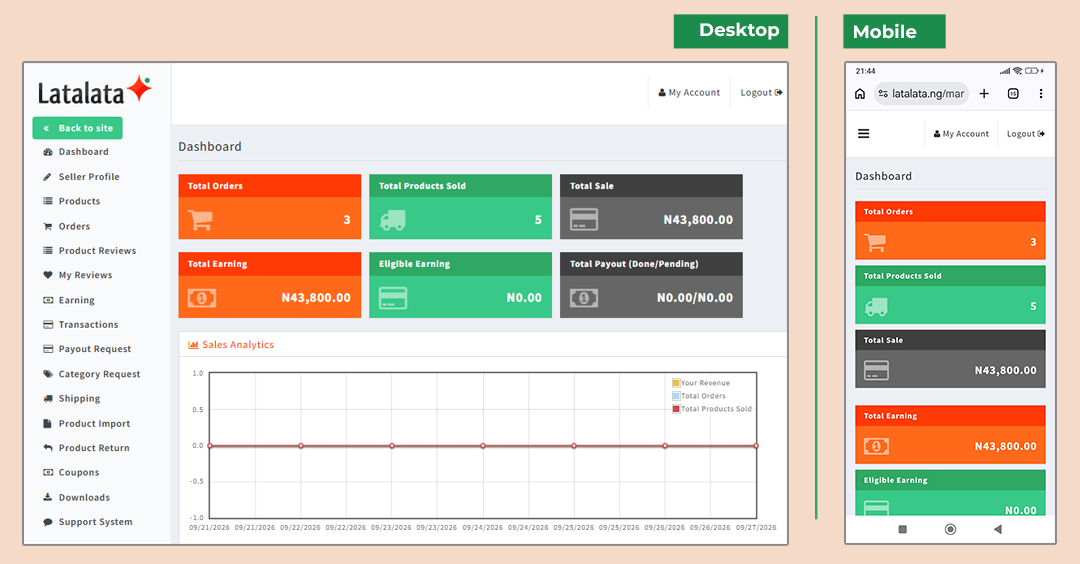
Task: Click the Sales Analytics chart icon
Action: [194, 344]
